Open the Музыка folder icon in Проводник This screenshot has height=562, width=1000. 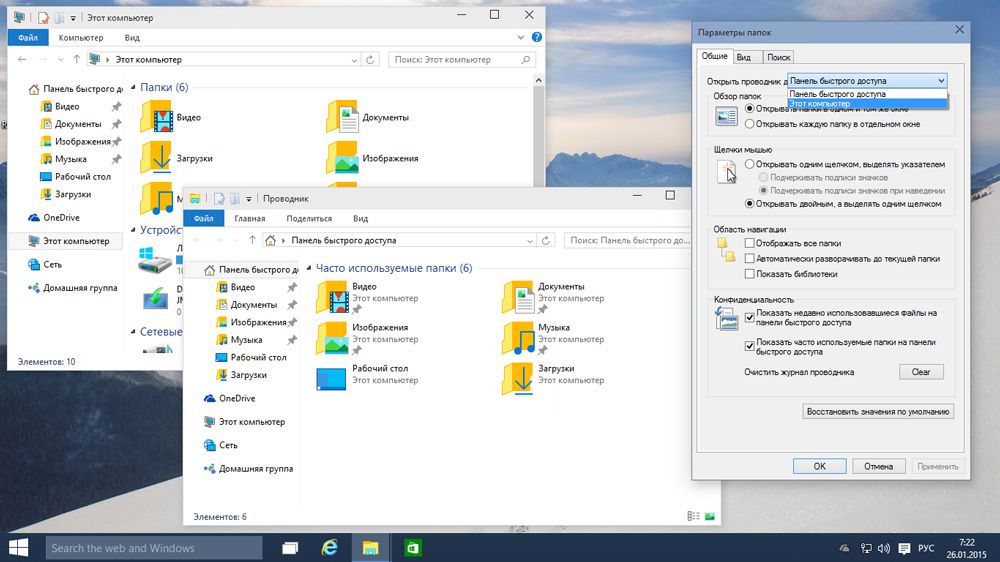(518, 337)
